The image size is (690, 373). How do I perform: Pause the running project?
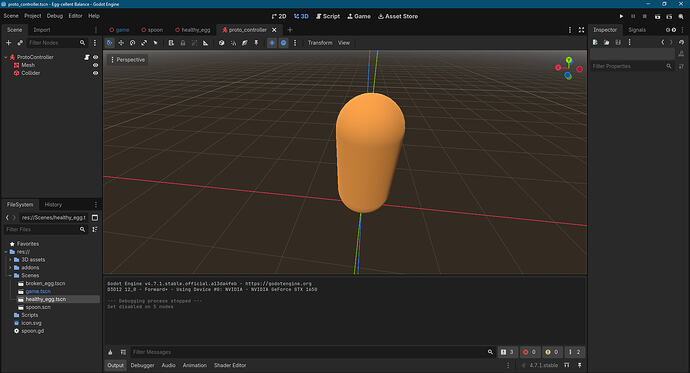pos(633,16)
